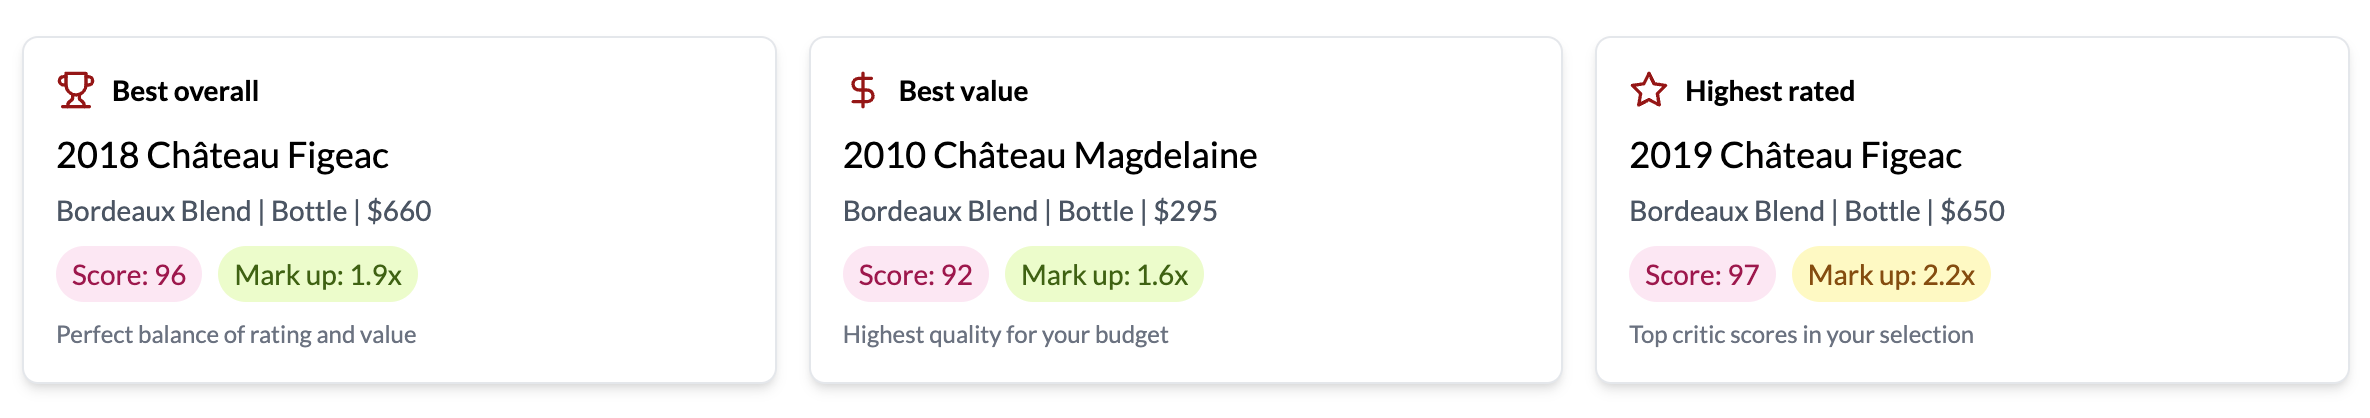This screenshot has width=2370, height=418.
Task: Click 'Top critic scores in your selection' text
Action: (x=1801, y=335)
